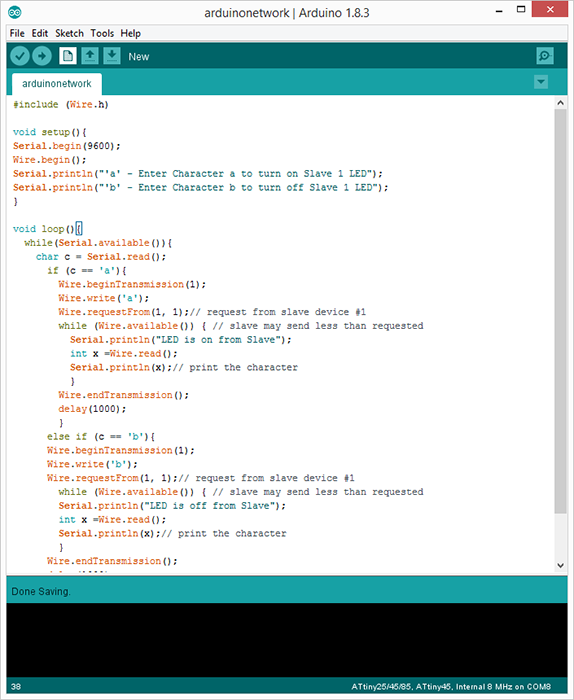Click the line '#include (Wire.h)'
Viewport: 574px width, 700px height.
click(61, 104)
